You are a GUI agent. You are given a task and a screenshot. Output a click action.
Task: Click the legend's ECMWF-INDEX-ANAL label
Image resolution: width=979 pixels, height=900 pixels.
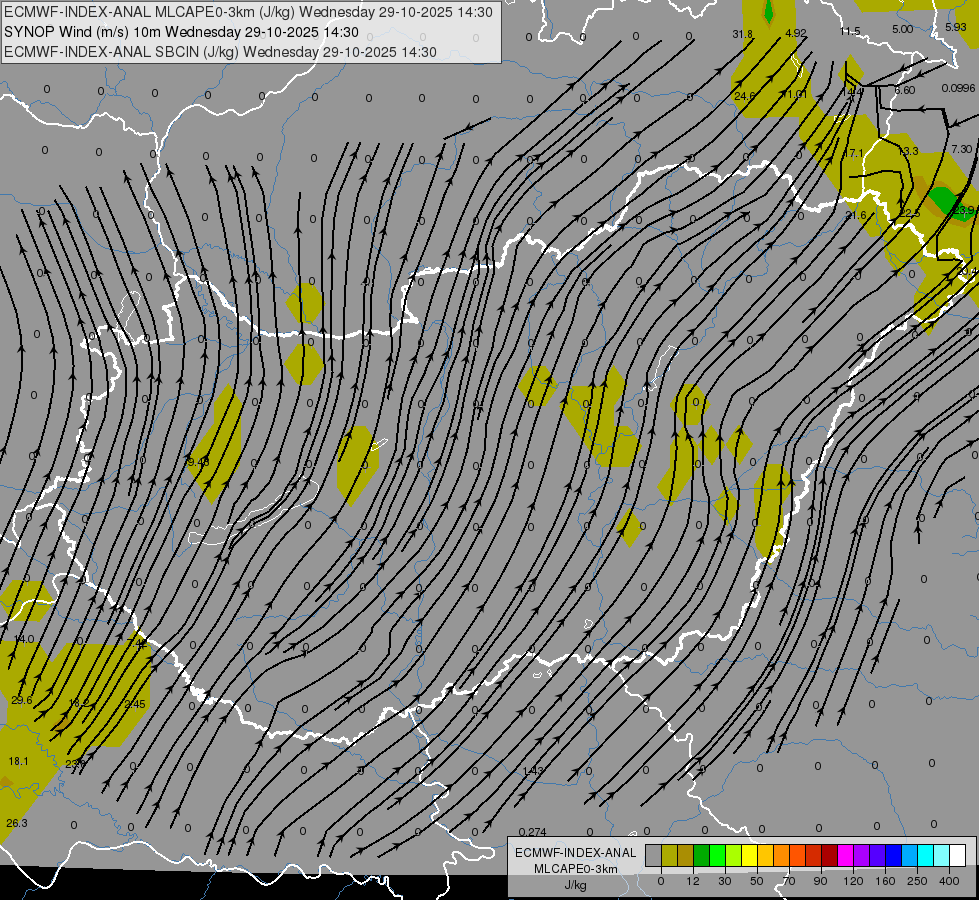tap(575, 853)
